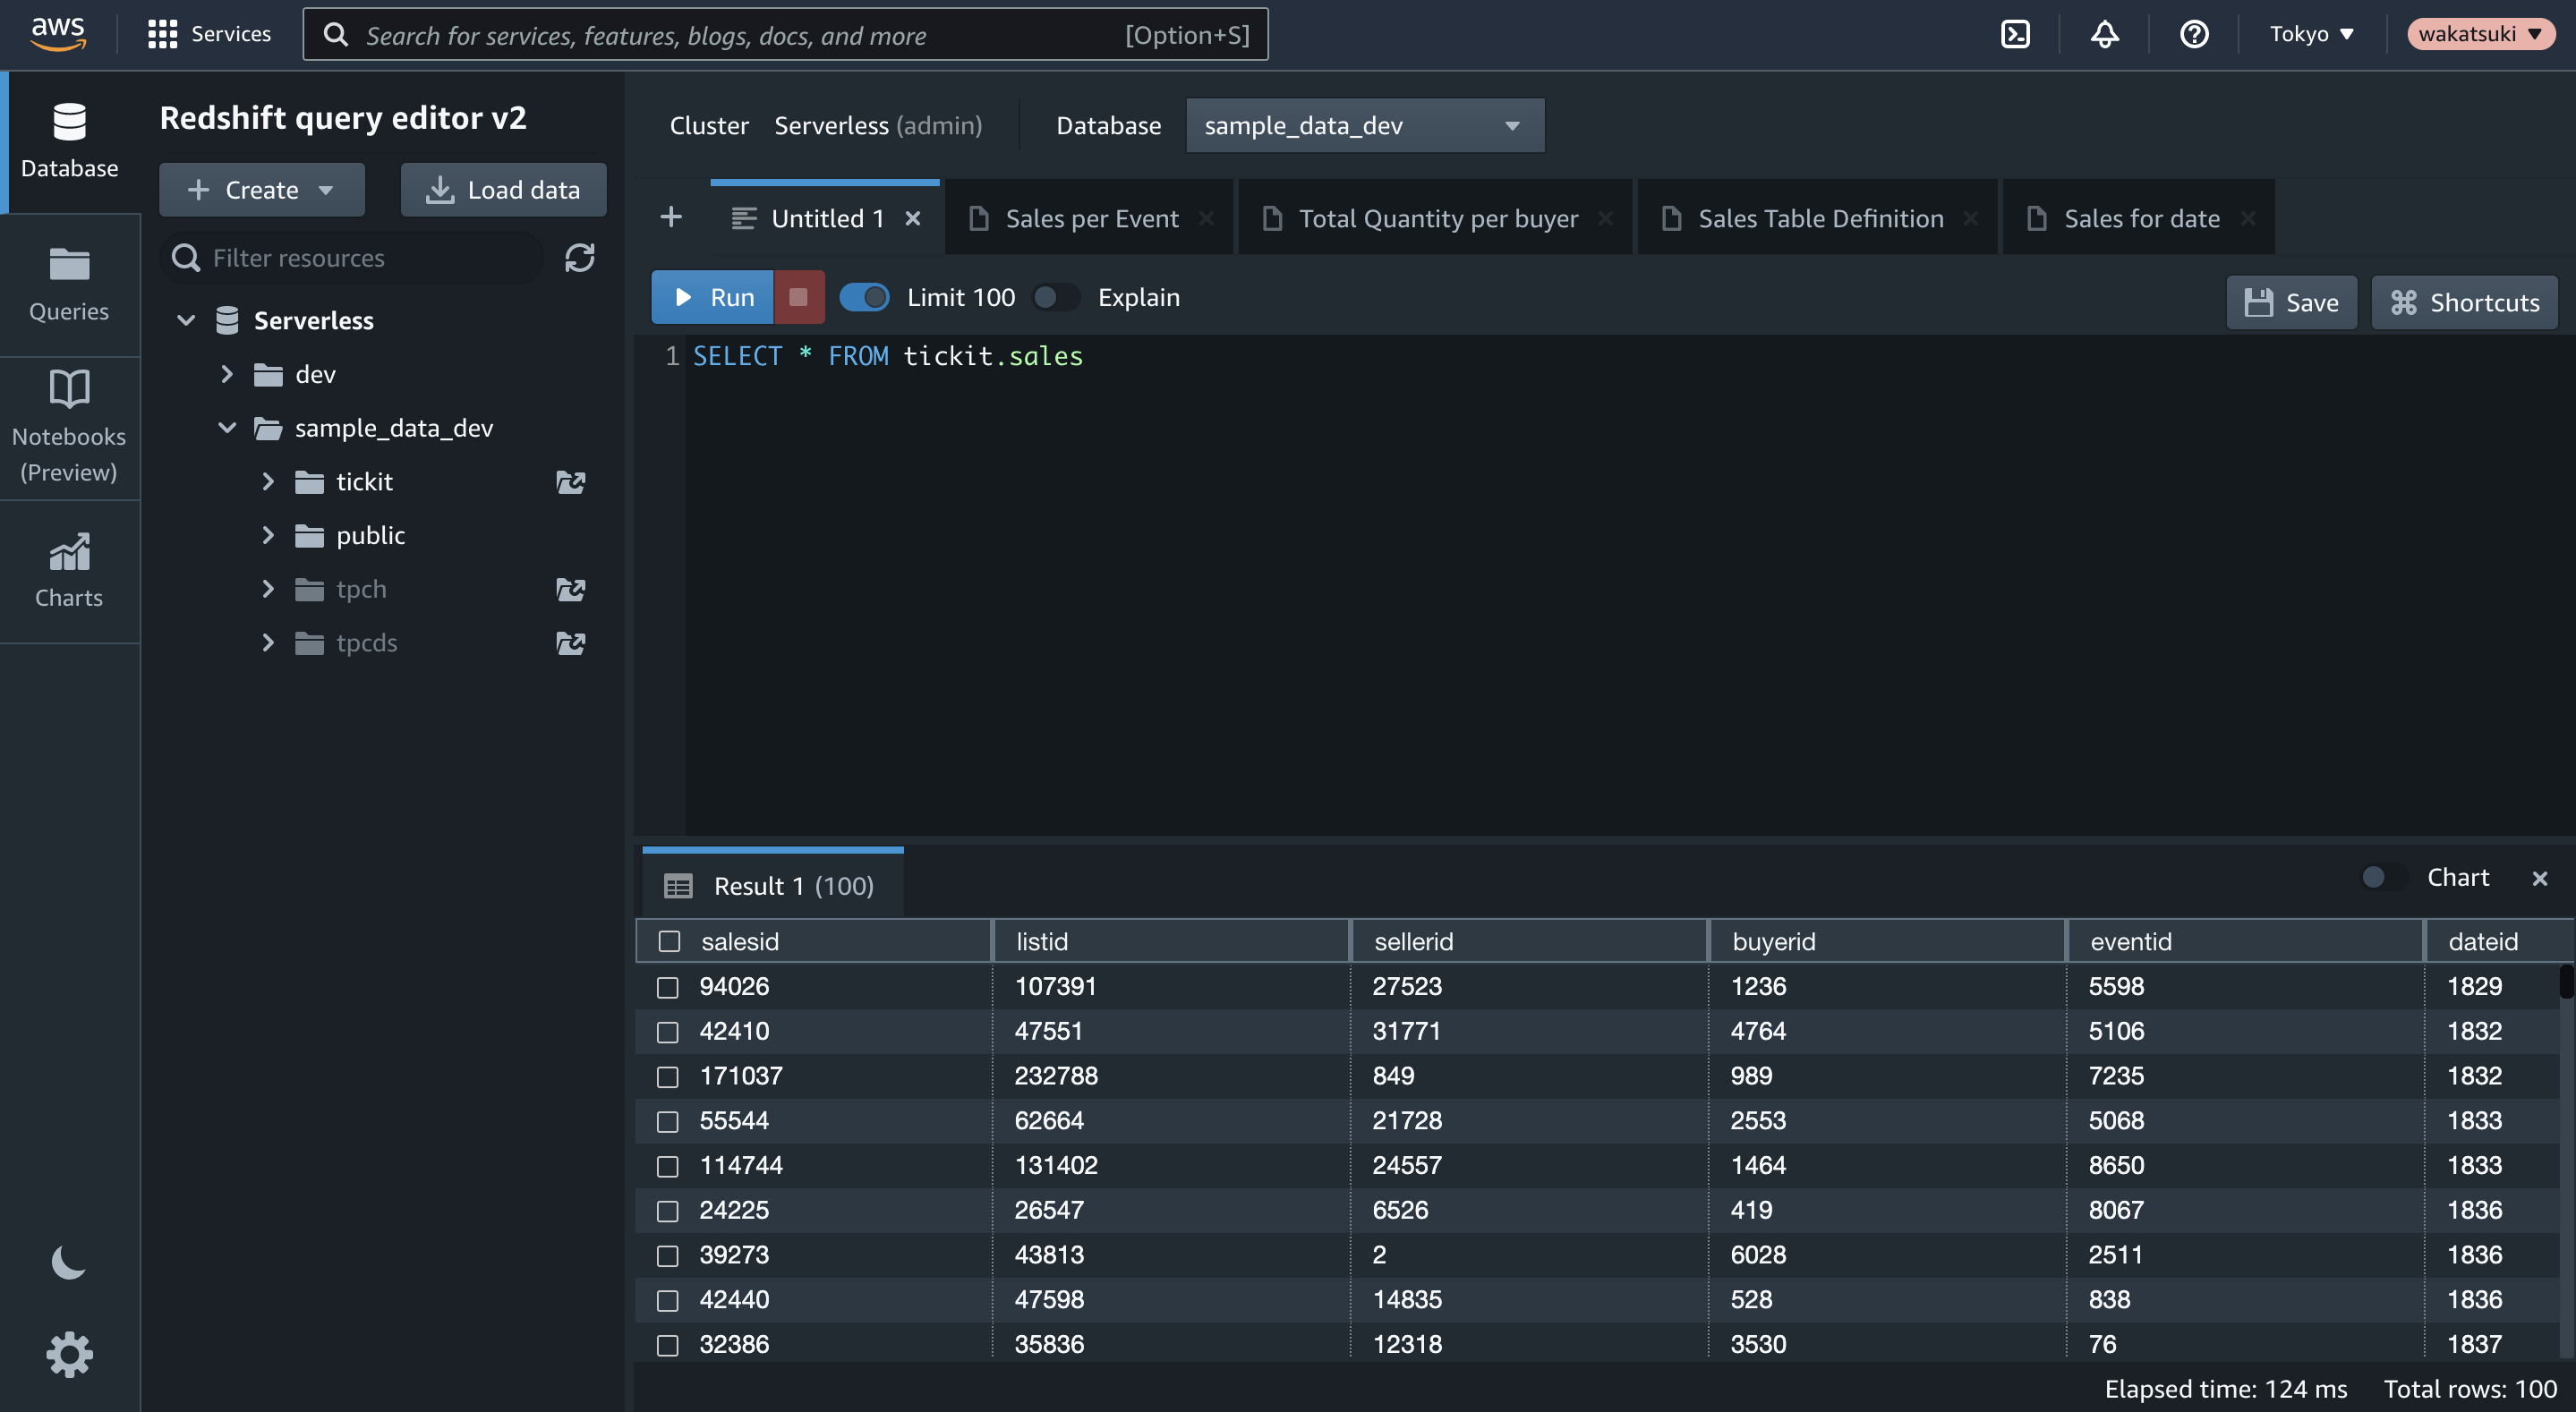Enable dark mode with the moon icon
2576x1412 pixels.
tap(69, 1263)
